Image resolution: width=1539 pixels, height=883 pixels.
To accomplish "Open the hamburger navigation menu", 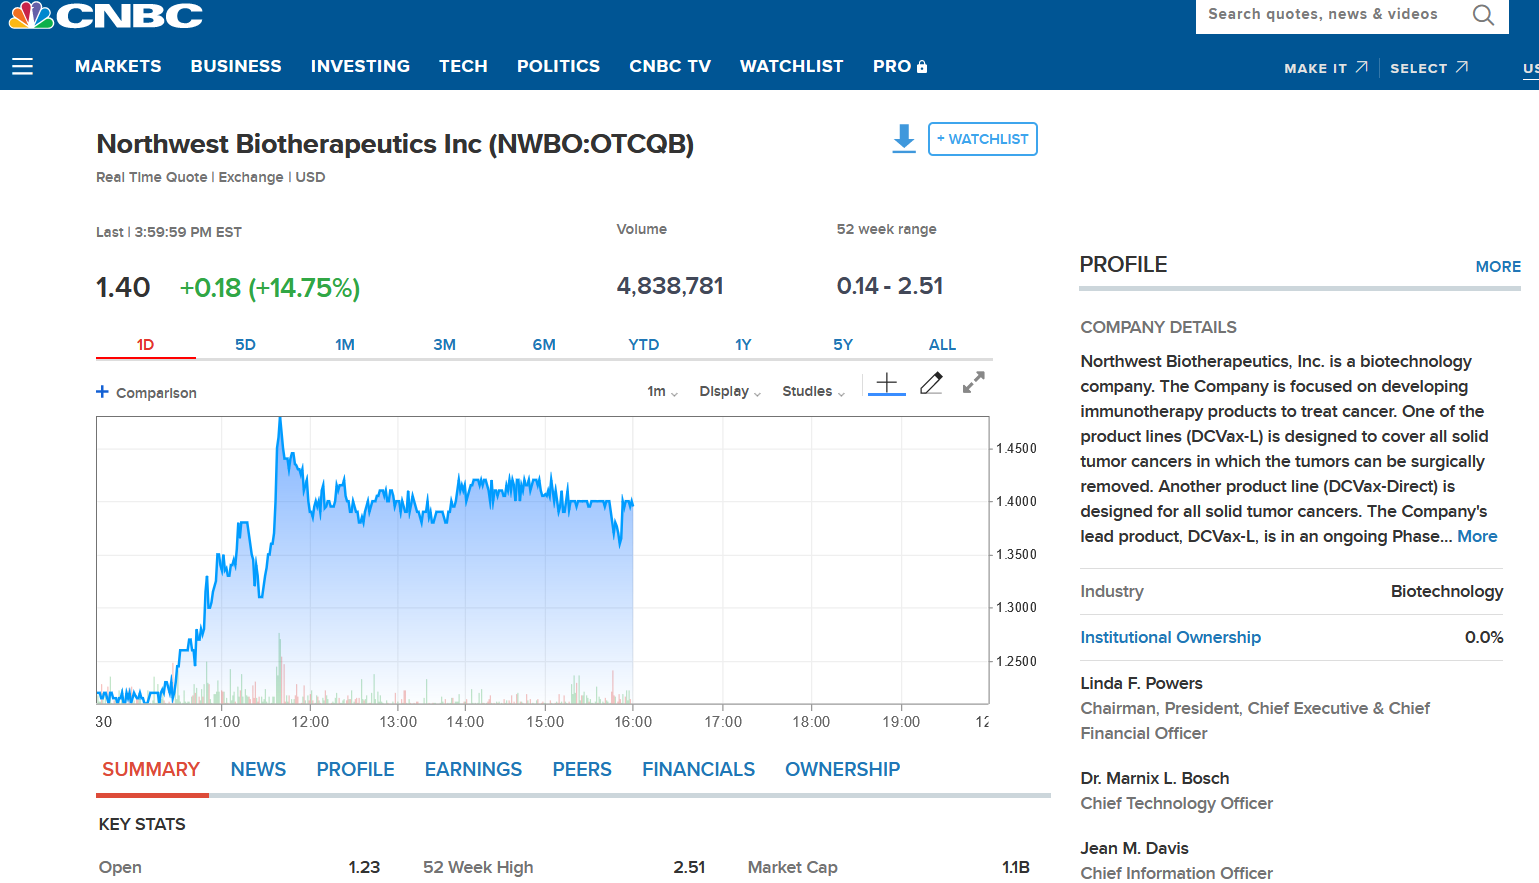I will coord(22,67).
